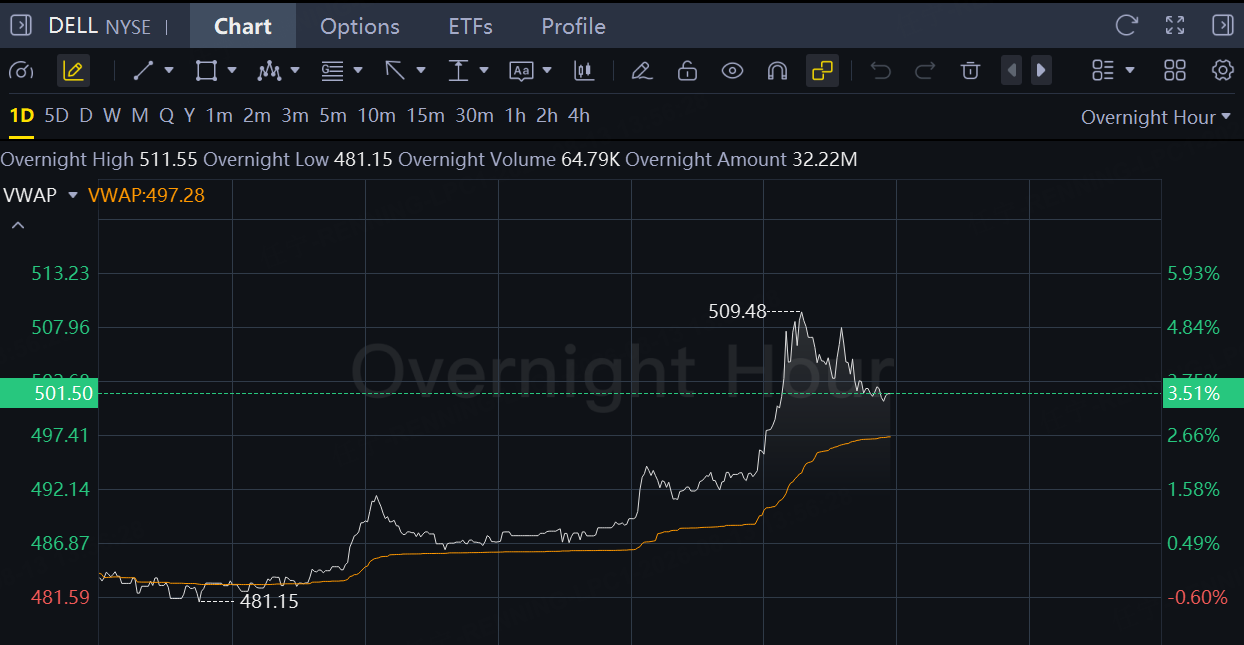Select the rectangle shape tool
Screen dimensions: 1244x645
tap(206, 71)
